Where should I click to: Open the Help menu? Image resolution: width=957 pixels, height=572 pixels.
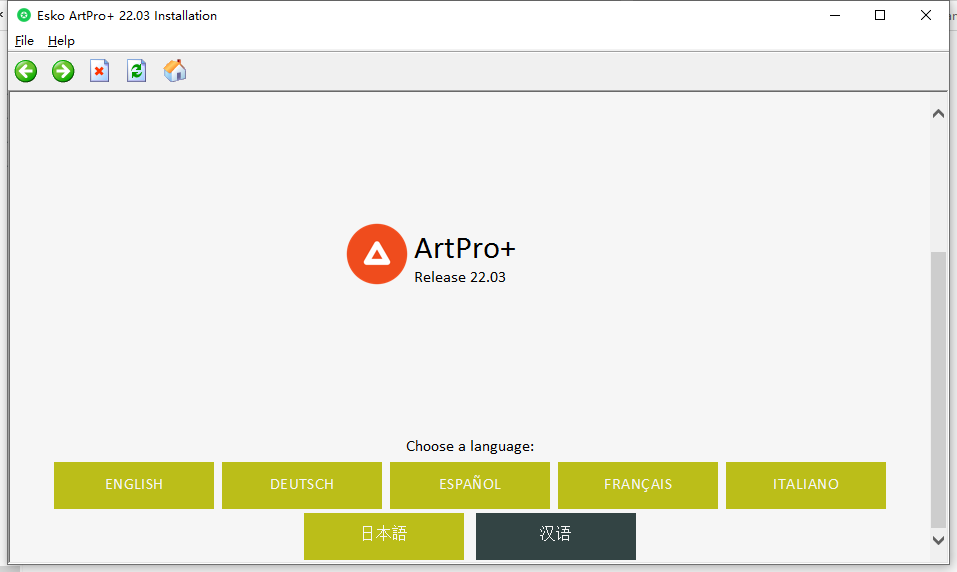pyautogui.click(x=61, y=41)
